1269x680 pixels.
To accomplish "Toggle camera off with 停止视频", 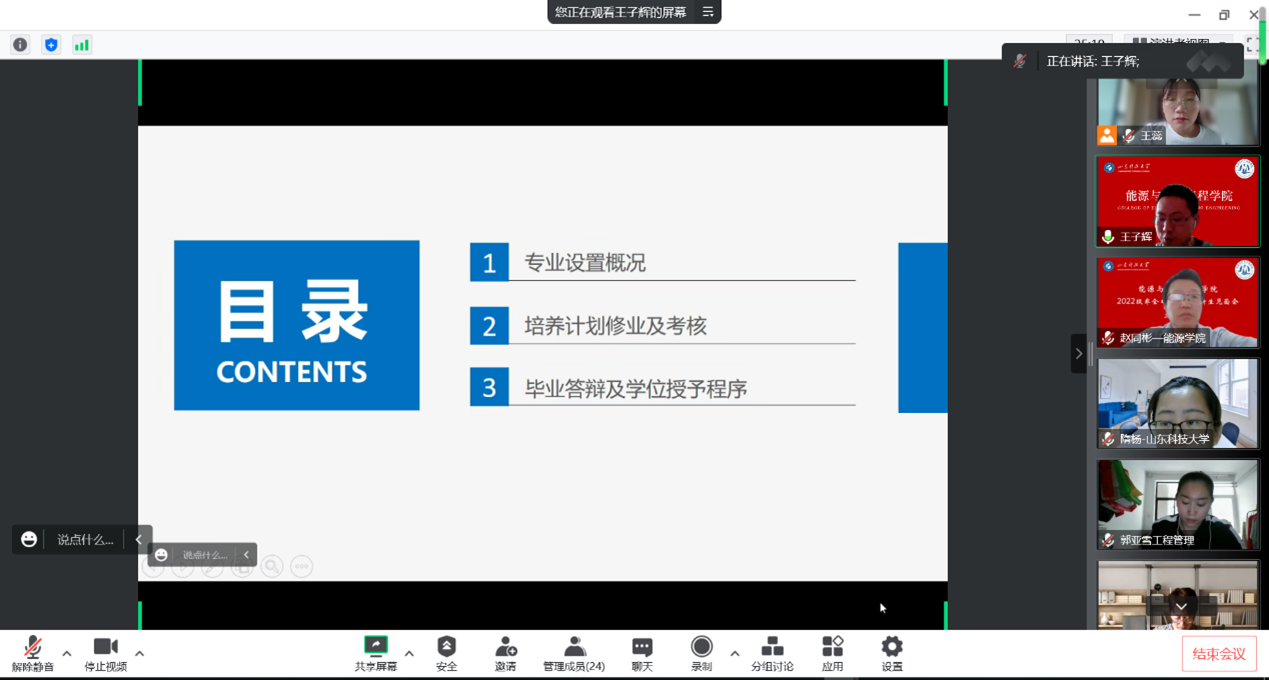I will point(105,653).
